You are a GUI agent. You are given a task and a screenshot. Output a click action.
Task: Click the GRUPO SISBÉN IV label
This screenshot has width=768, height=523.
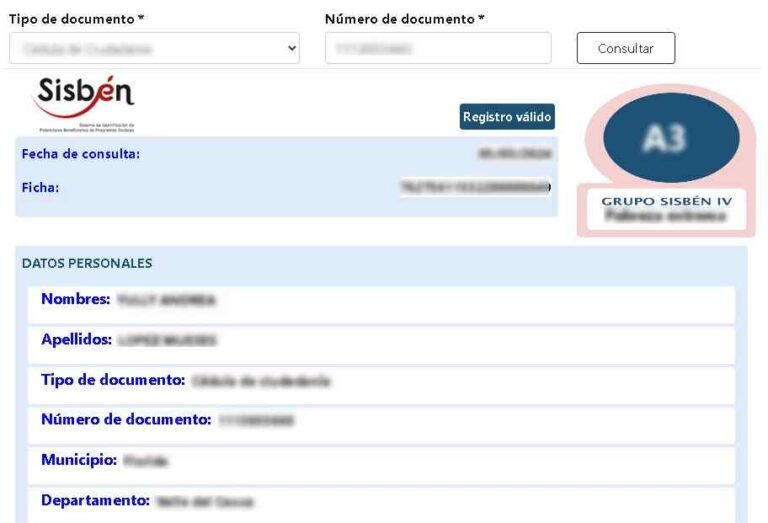click(667, 201)
